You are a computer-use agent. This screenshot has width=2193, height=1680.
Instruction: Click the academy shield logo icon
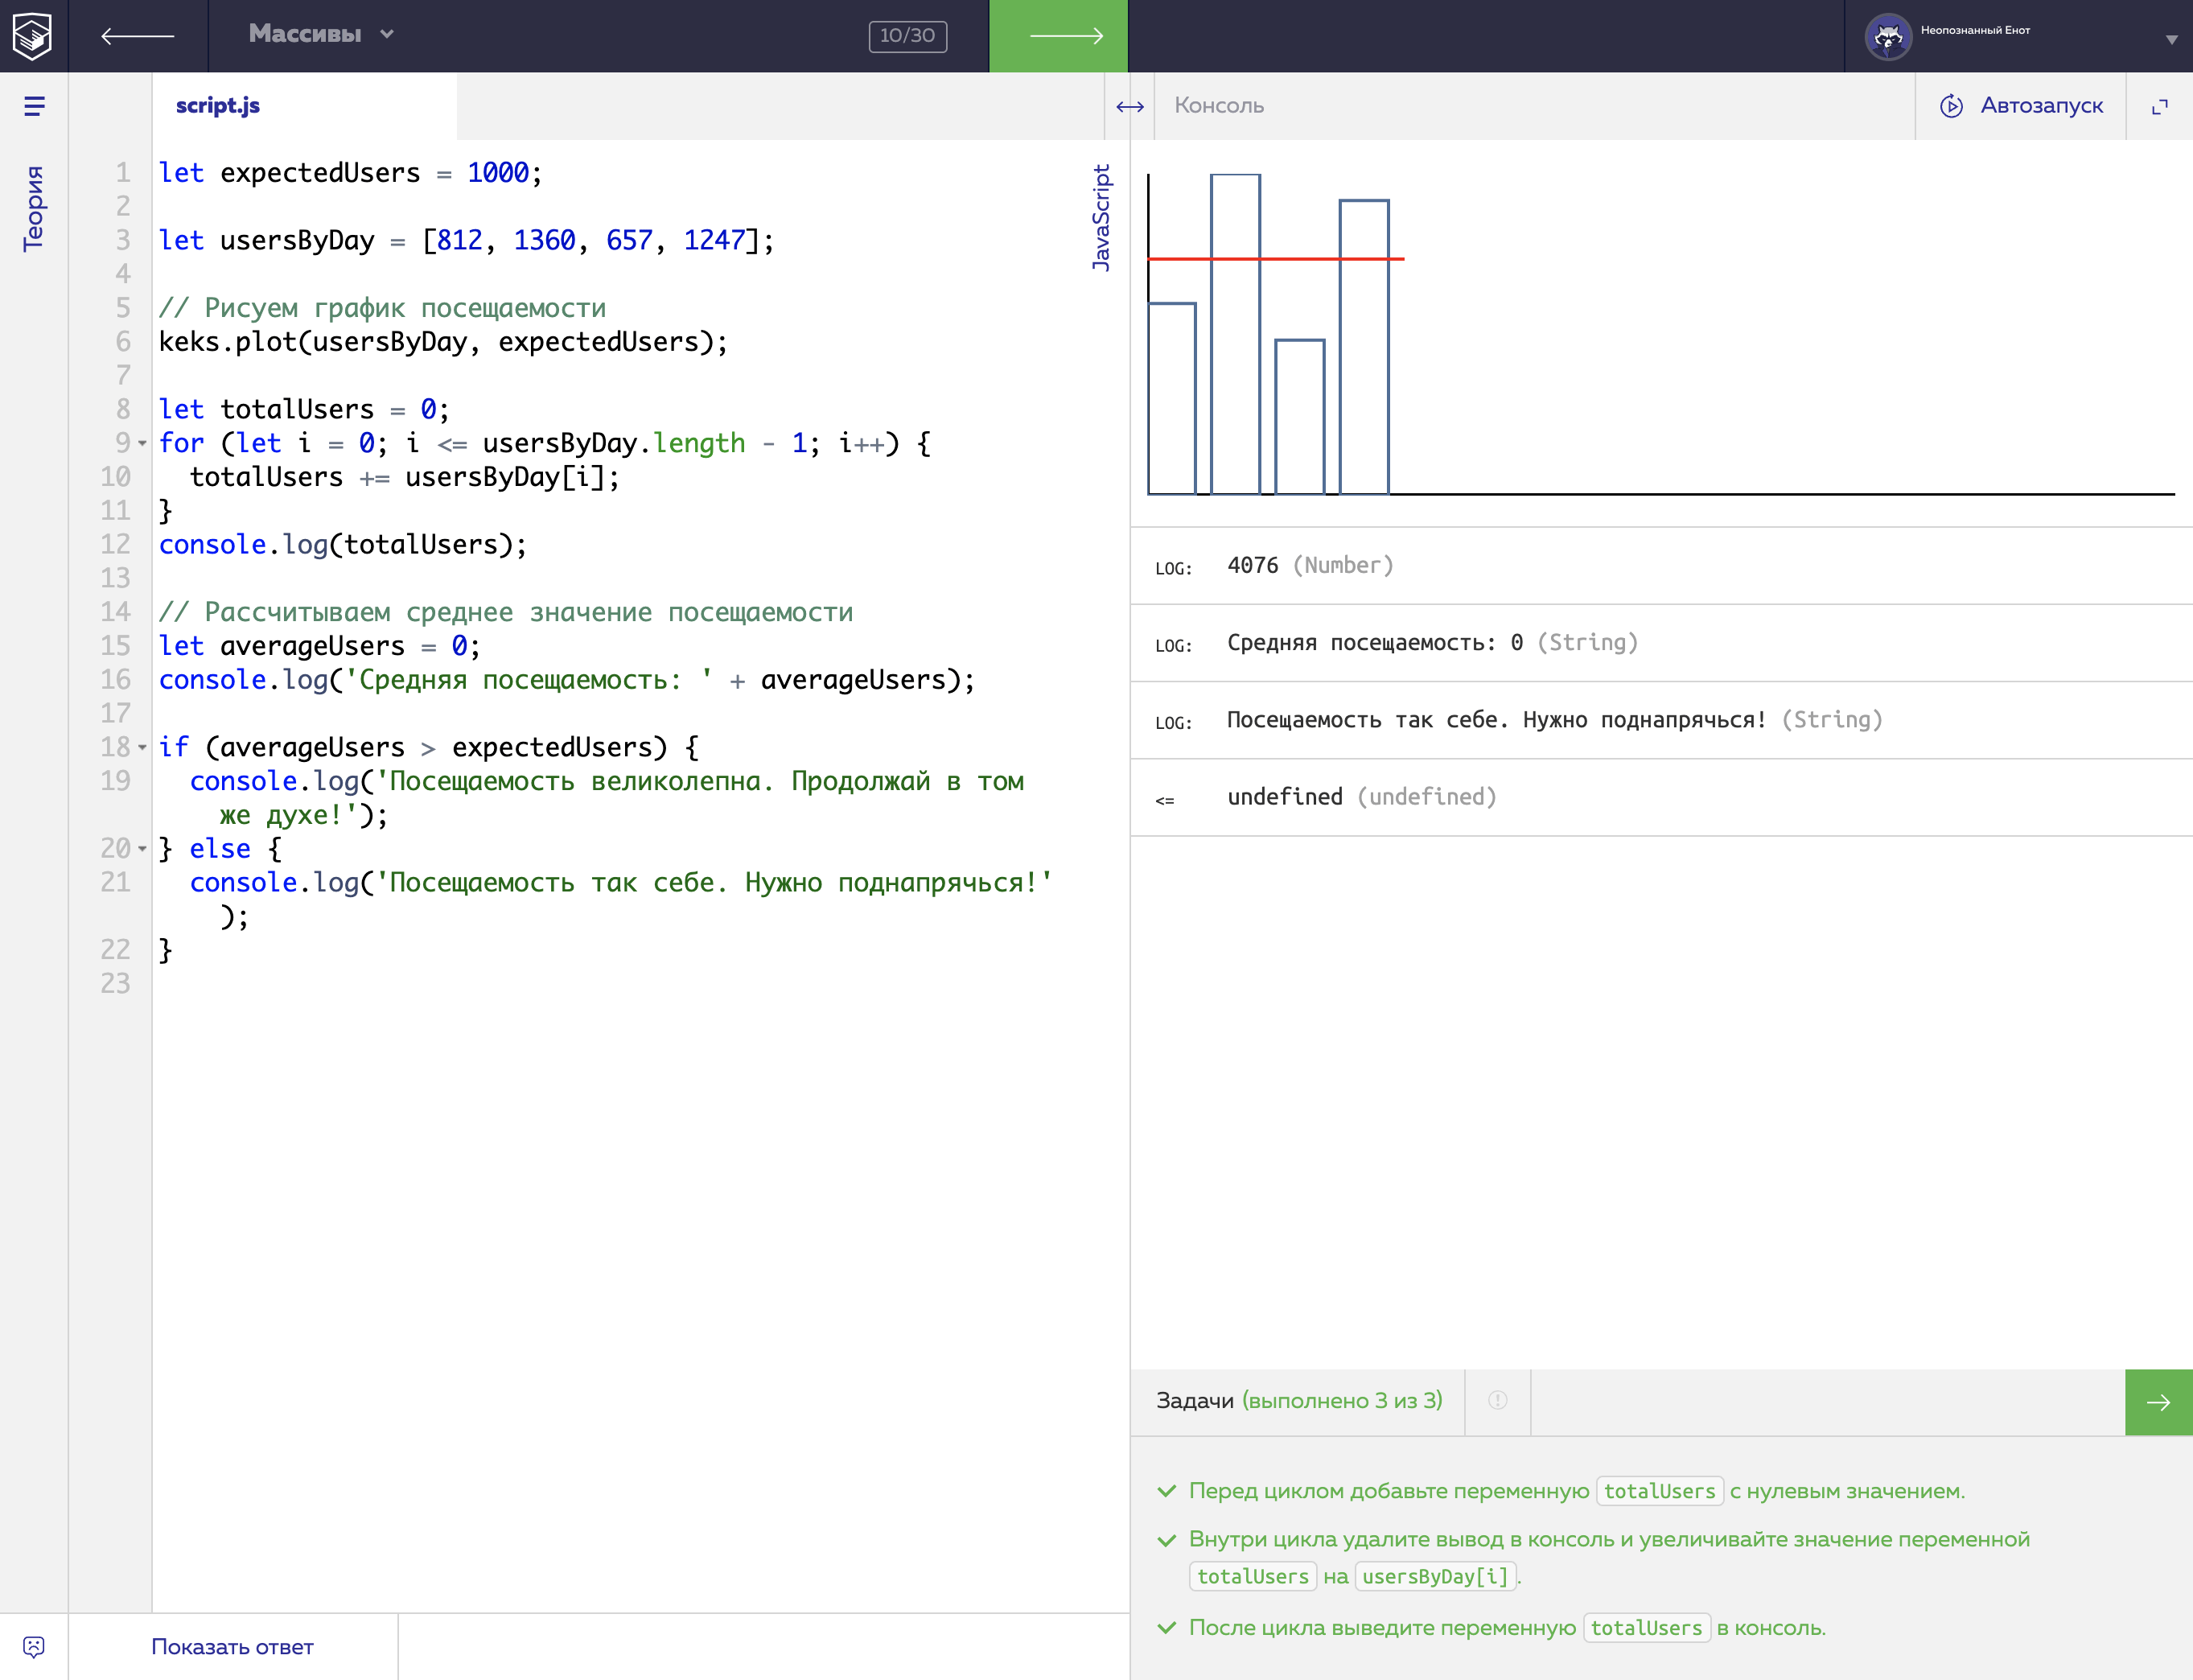coord(33,36)
